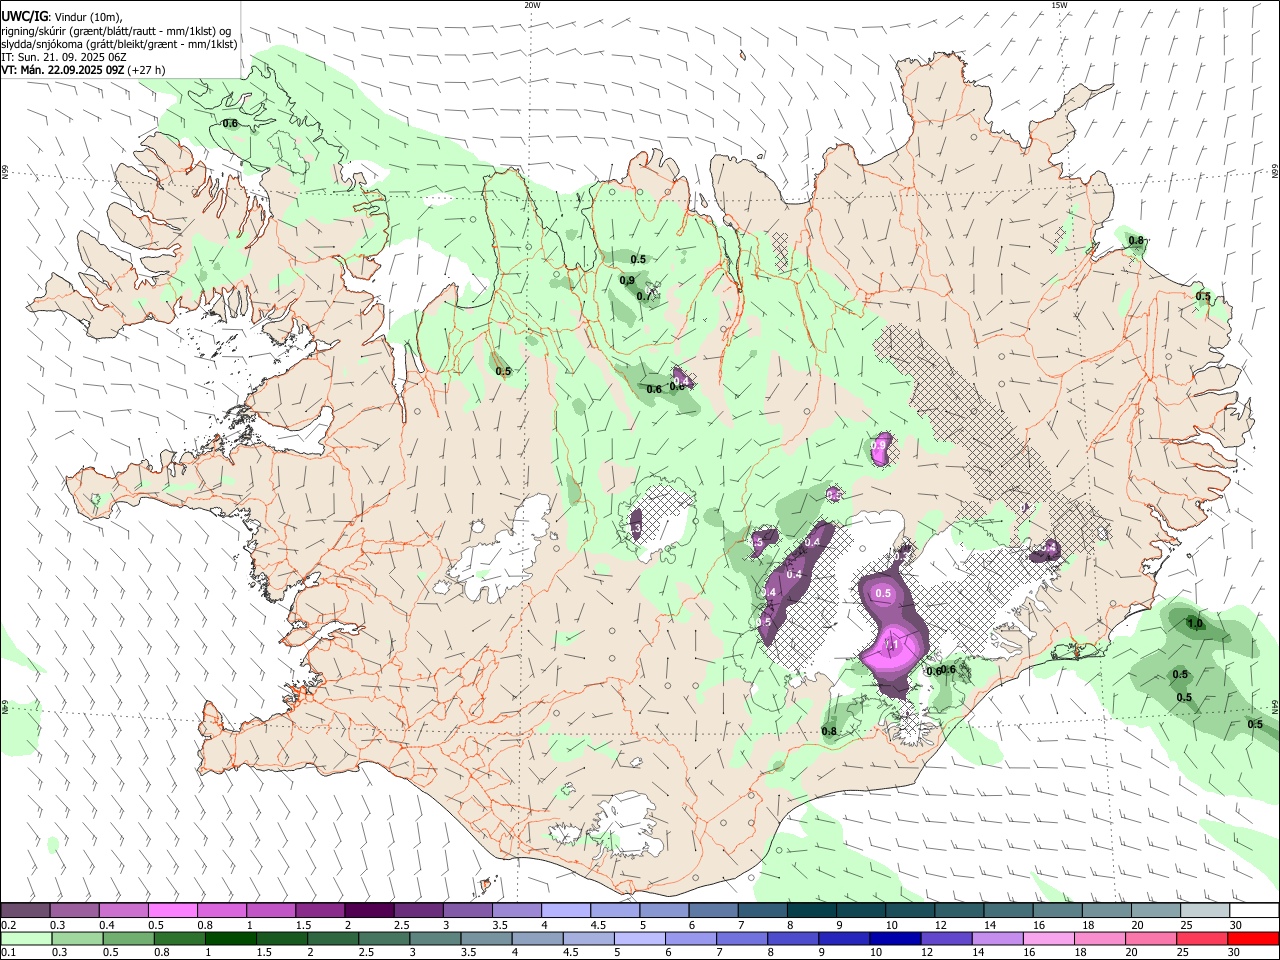Select the dark mauve 0.2 swatch, upper legend row
This screenshot has height=960, width=1280.
[25, 911]
